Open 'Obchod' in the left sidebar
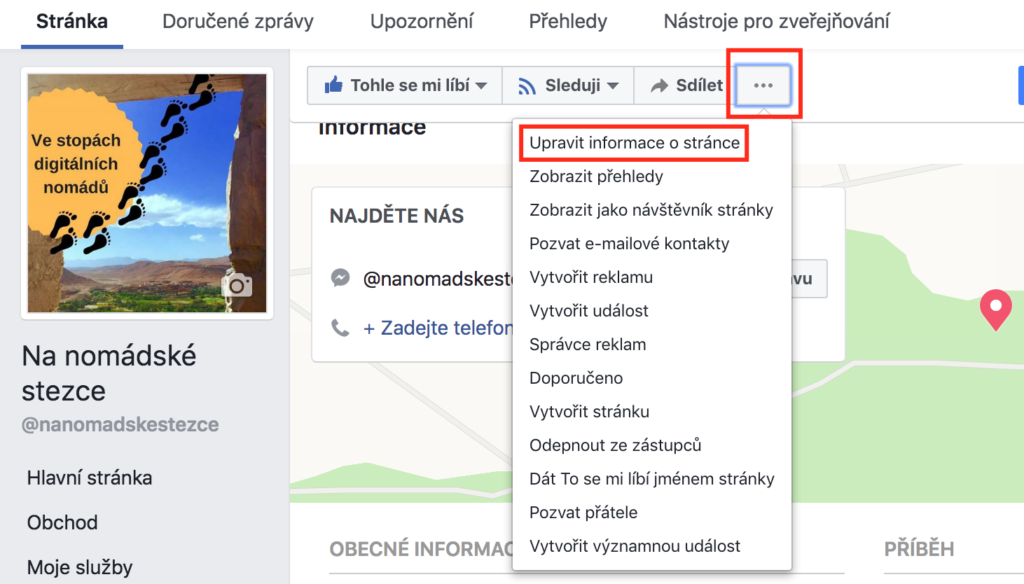The width and height of the screenshot is (1024, 584). tap(62, 522)
